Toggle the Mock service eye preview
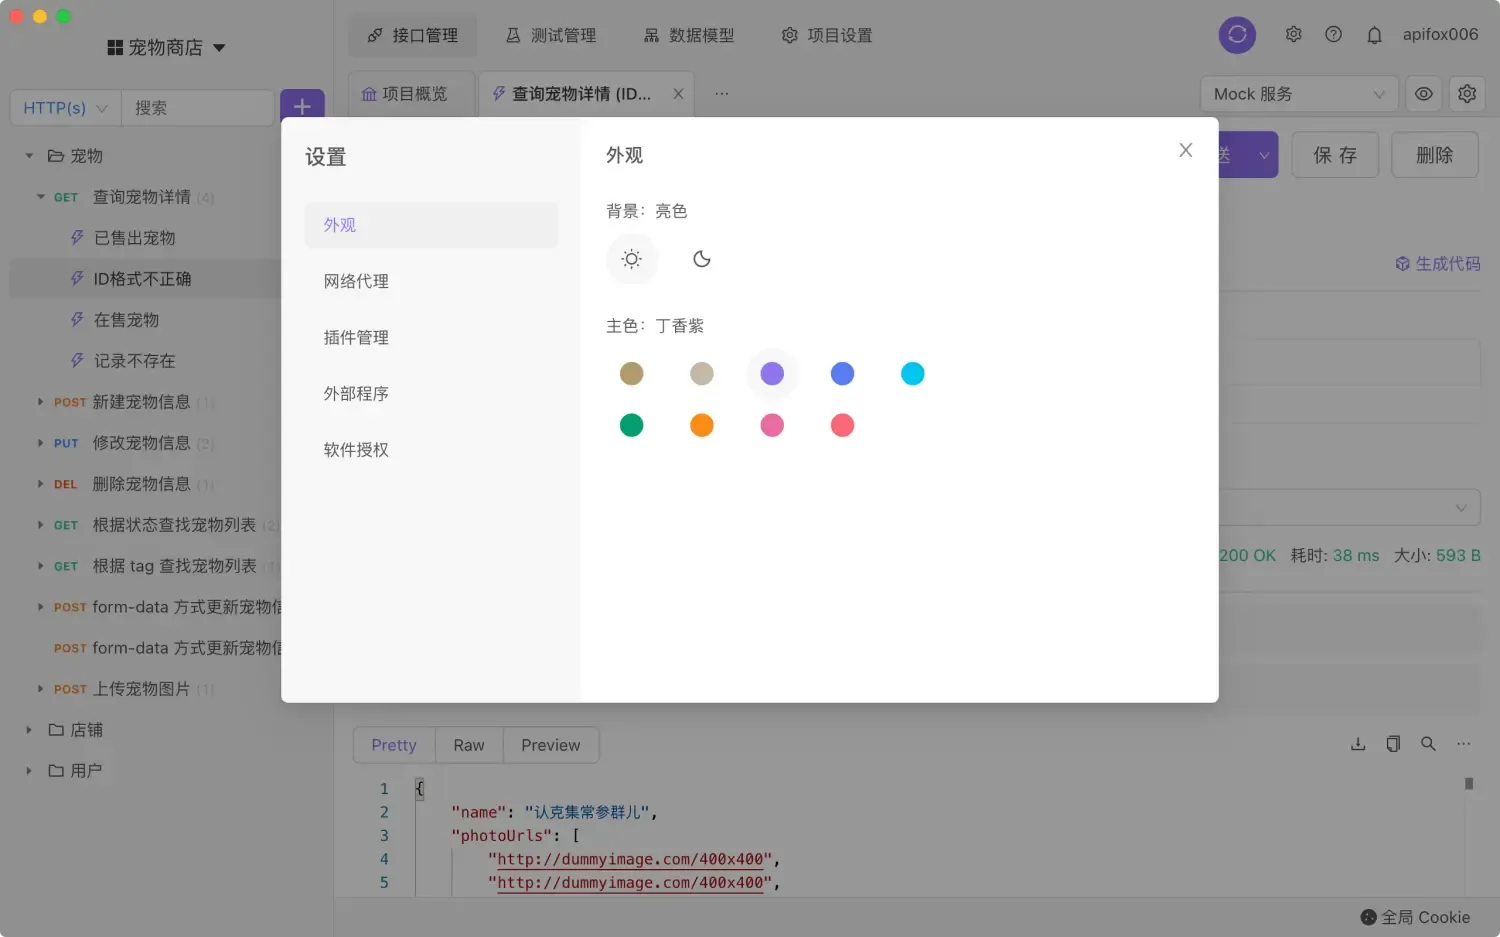Image resolution: width=1500 pixels, height=937 pixels. tap(1423, 93)
